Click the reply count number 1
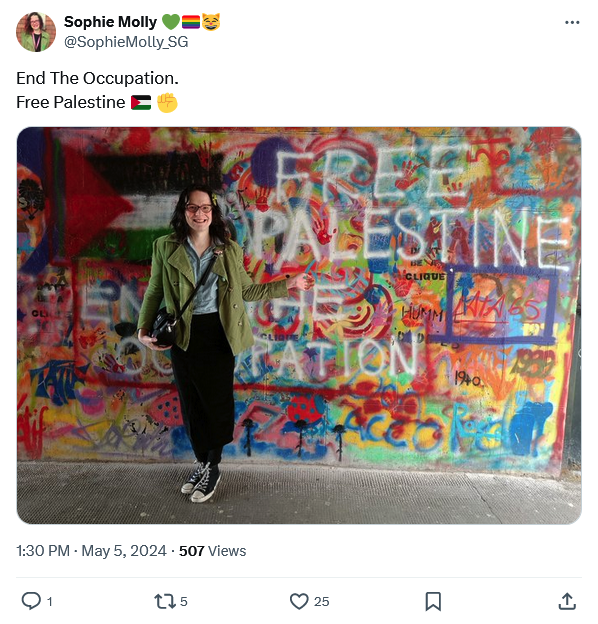The width and height of the screenshot is (598, 624). (x=49, y=602)
